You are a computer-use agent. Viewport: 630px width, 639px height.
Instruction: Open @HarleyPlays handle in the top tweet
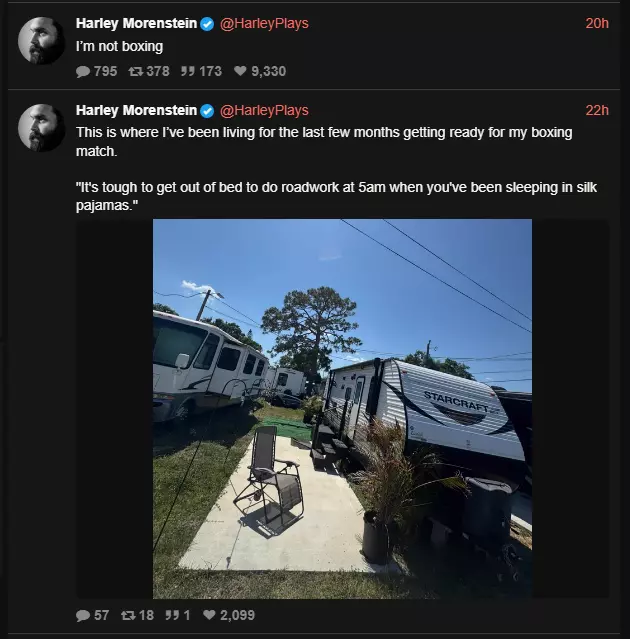tap(264, 24)
